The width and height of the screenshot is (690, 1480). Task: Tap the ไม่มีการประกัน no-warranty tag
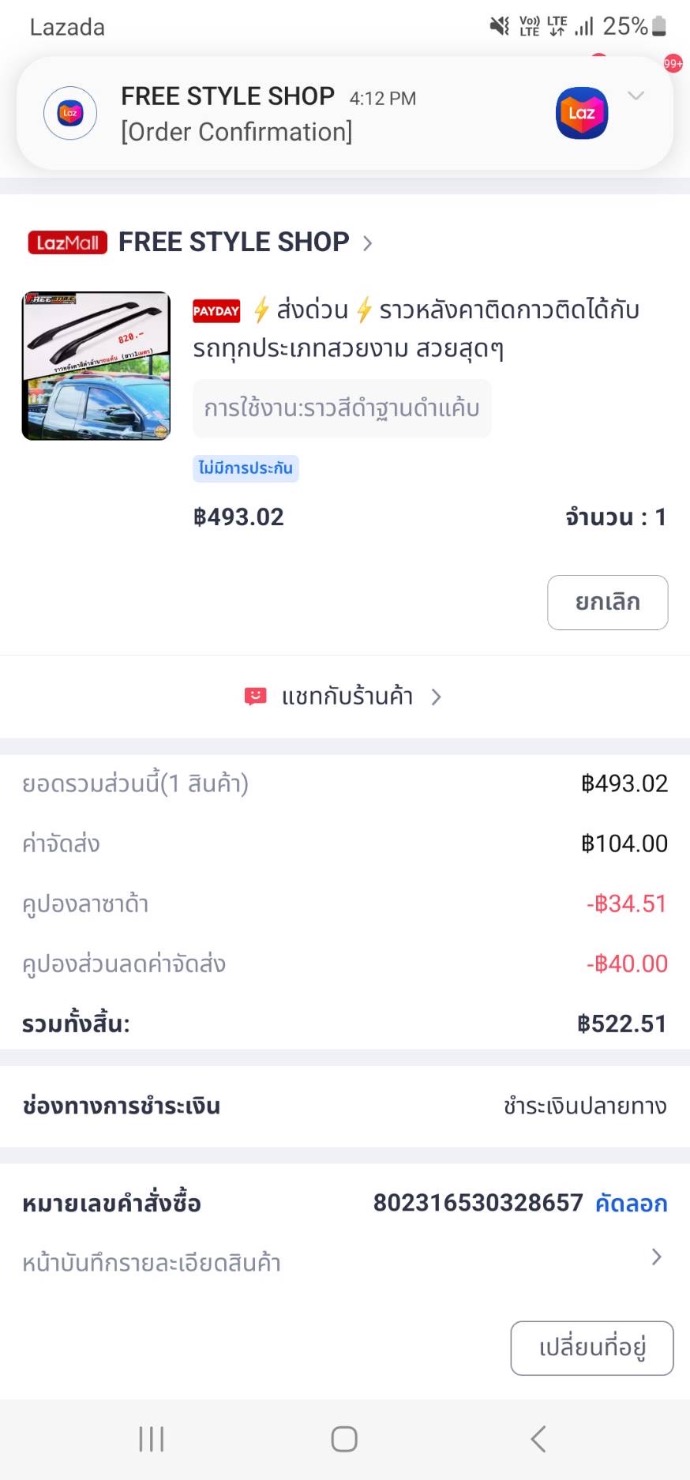[x=246, y=468]
